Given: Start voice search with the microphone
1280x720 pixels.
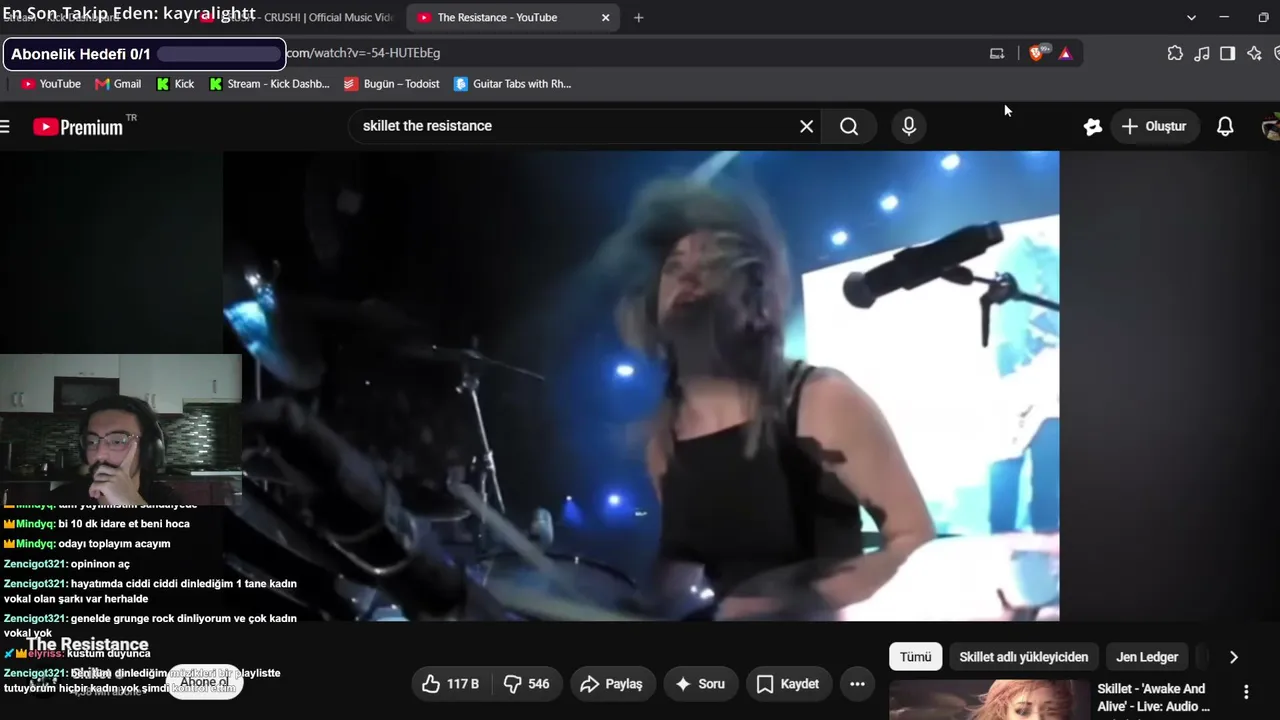Looking at the screenshot, I should coord(909,126).
